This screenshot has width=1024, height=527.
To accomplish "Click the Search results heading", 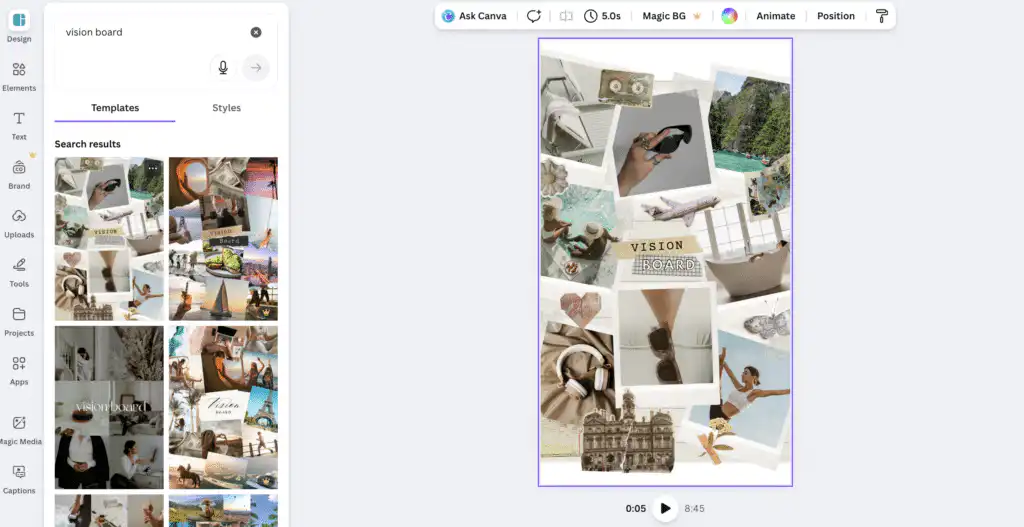I will click(x=88, y=144).
